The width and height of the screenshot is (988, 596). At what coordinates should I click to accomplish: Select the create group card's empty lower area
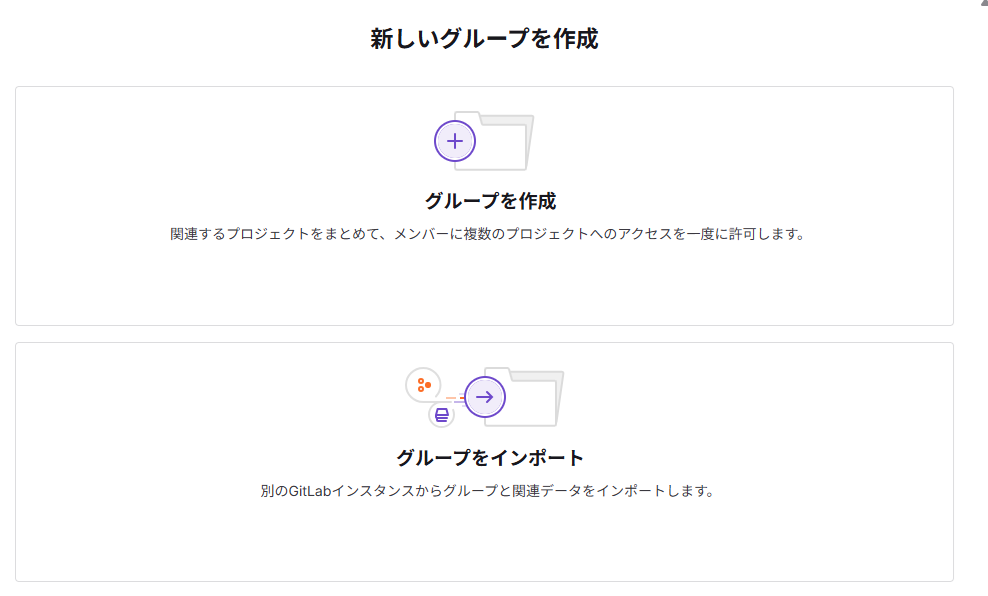(x=484, y=287)
